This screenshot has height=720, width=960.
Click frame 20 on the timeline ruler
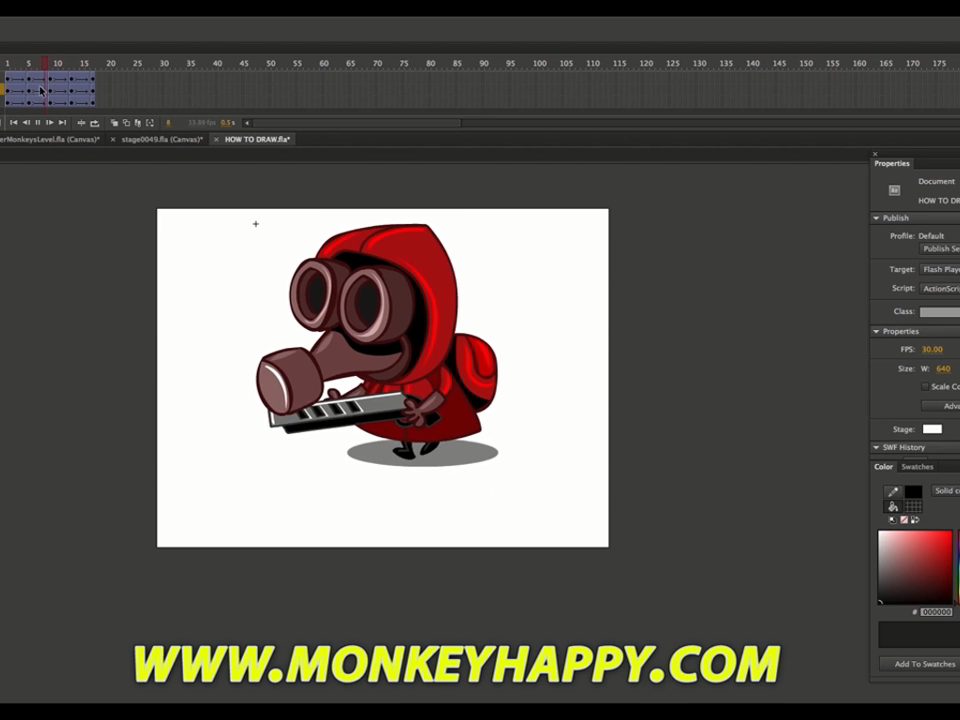tap(110, 64)
